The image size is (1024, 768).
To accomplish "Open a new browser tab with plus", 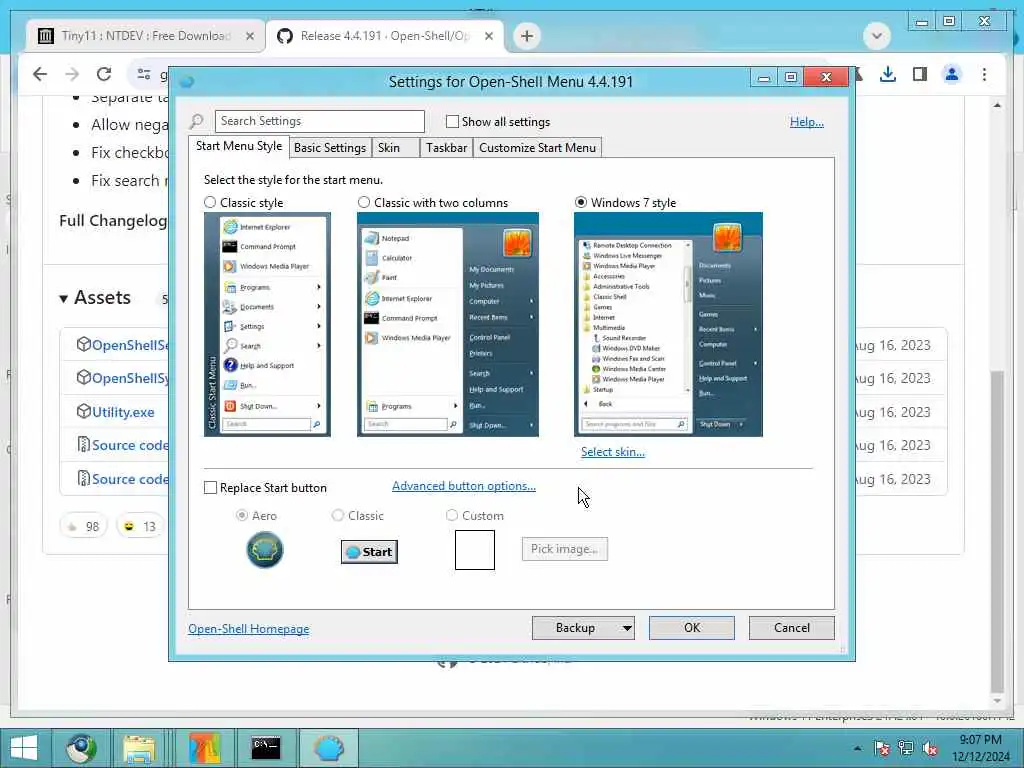I will (527, 36).
